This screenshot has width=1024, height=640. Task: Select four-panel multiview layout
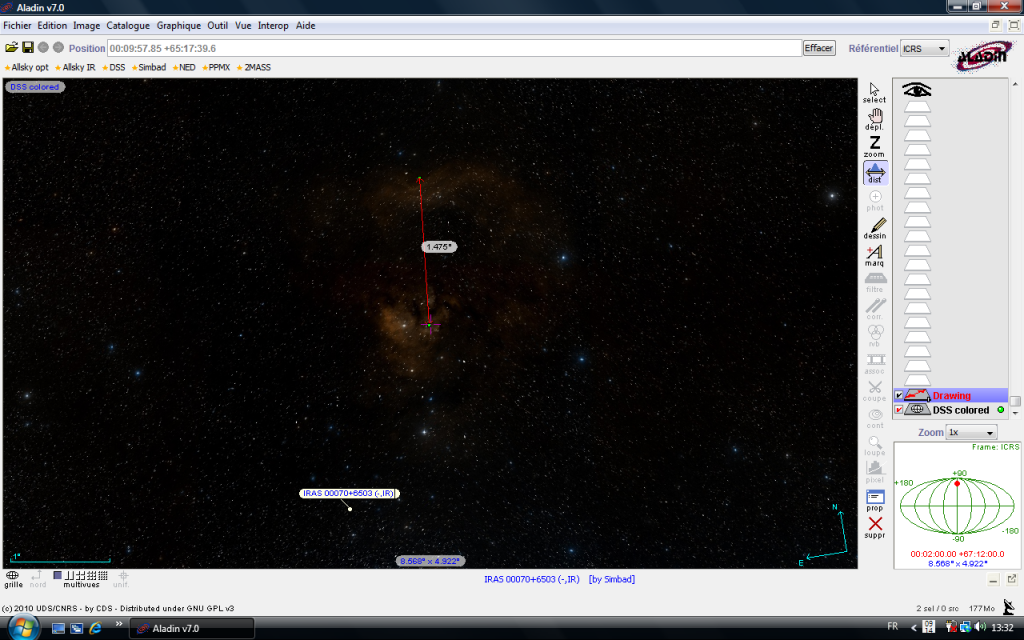point(80,575)
